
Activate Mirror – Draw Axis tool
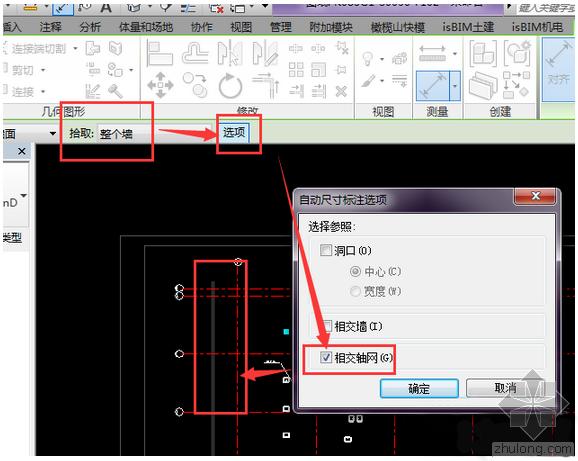(265, 54)
